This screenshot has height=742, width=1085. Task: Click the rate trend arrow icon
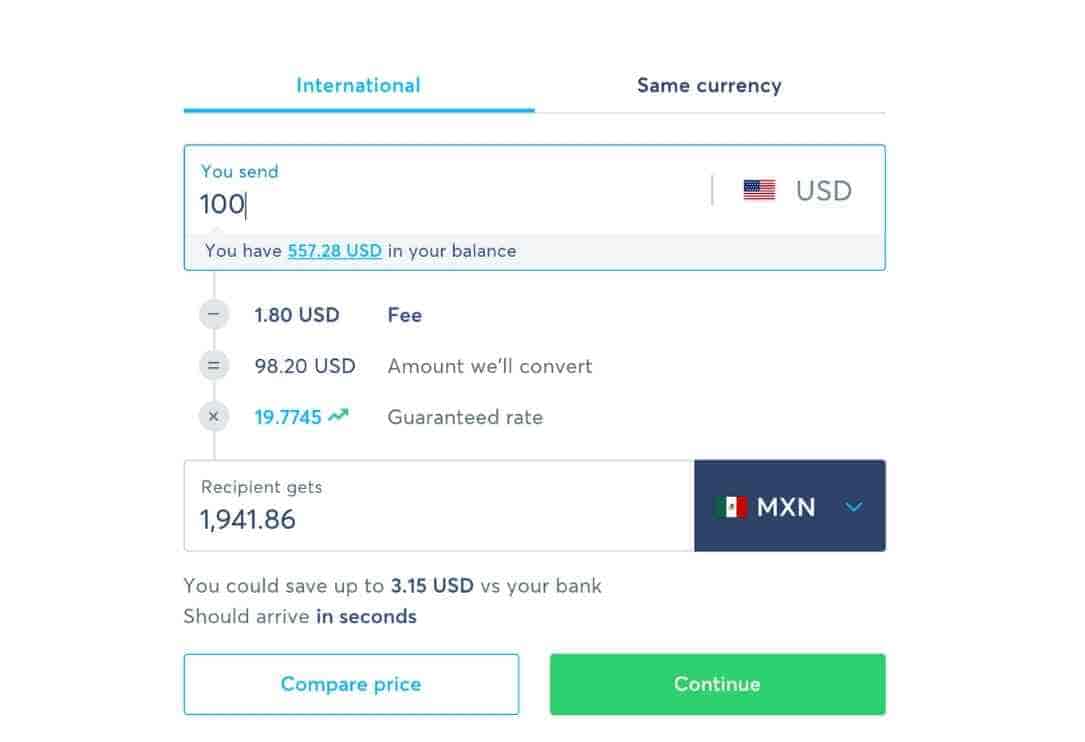338,415
